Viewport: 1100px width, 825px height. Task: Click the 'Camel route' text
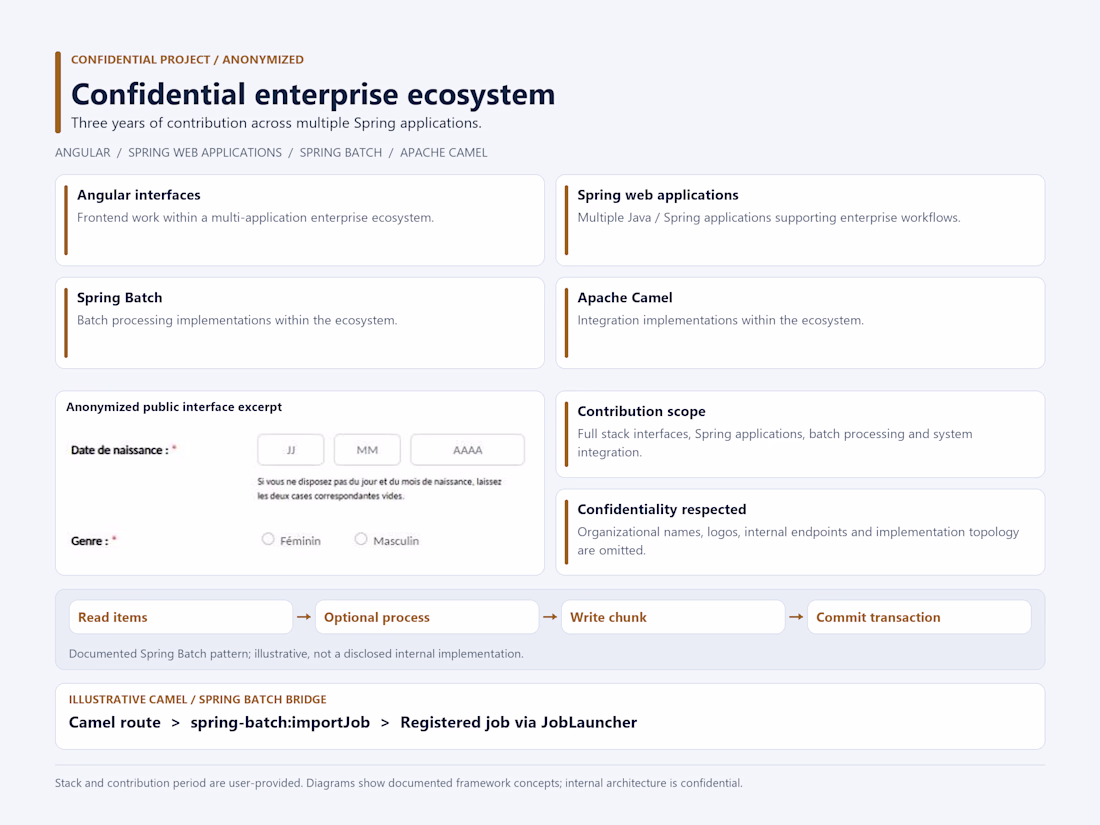coord(114,723)
